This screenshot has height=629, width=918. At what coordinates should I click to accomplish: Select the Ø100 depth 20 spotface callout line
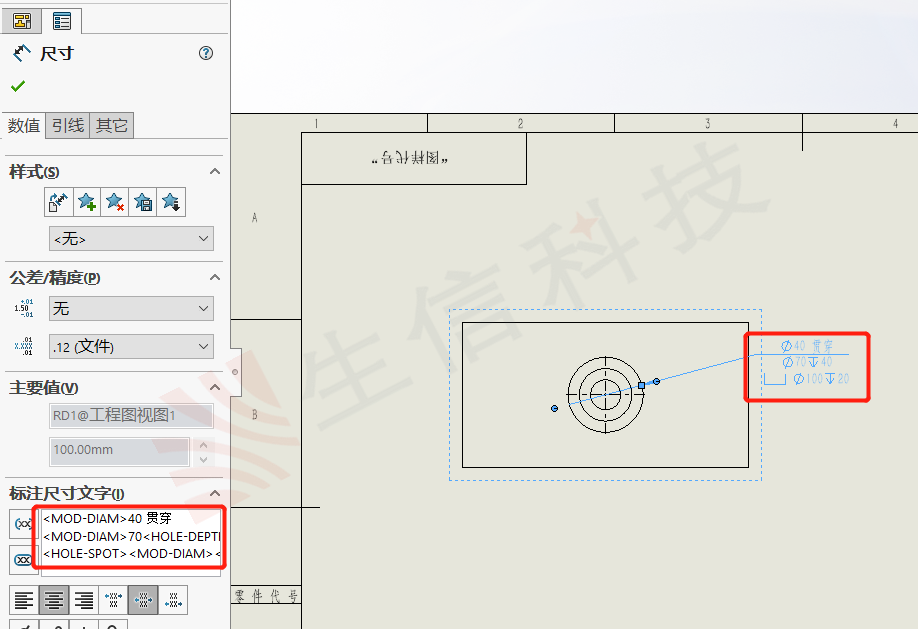pos(807,379)
